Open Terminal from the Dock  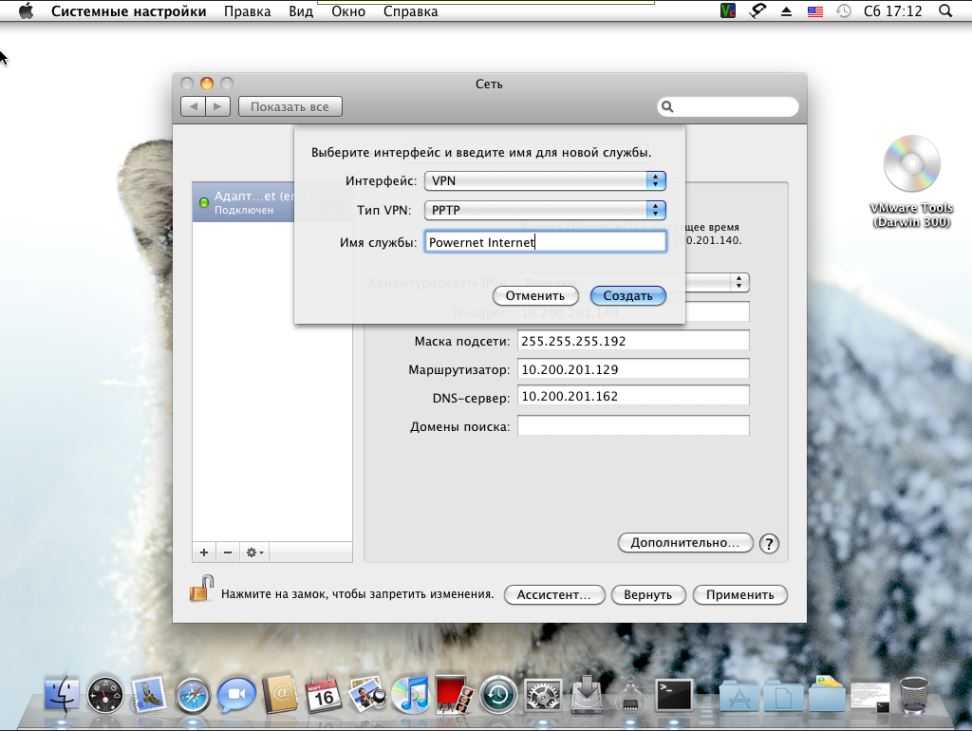click(x=674, y=695)
